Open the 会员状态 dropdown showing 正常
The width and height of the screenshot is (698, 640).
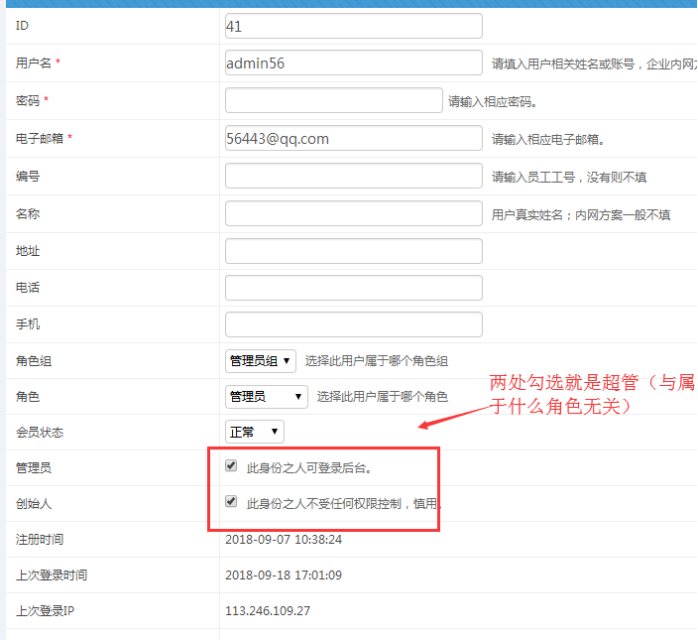(254, 432)
